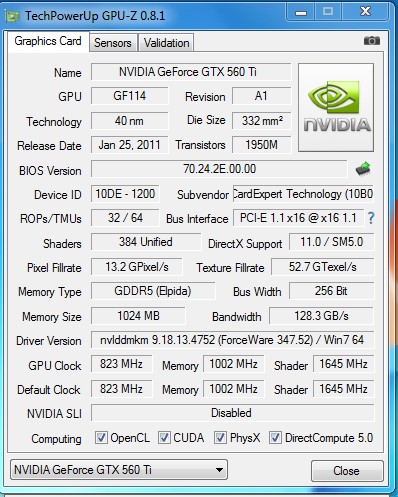Viewport: 398px width, 497px height.
Task: Click the Shaders value 384 Unified
Action: tap(146, 242)
